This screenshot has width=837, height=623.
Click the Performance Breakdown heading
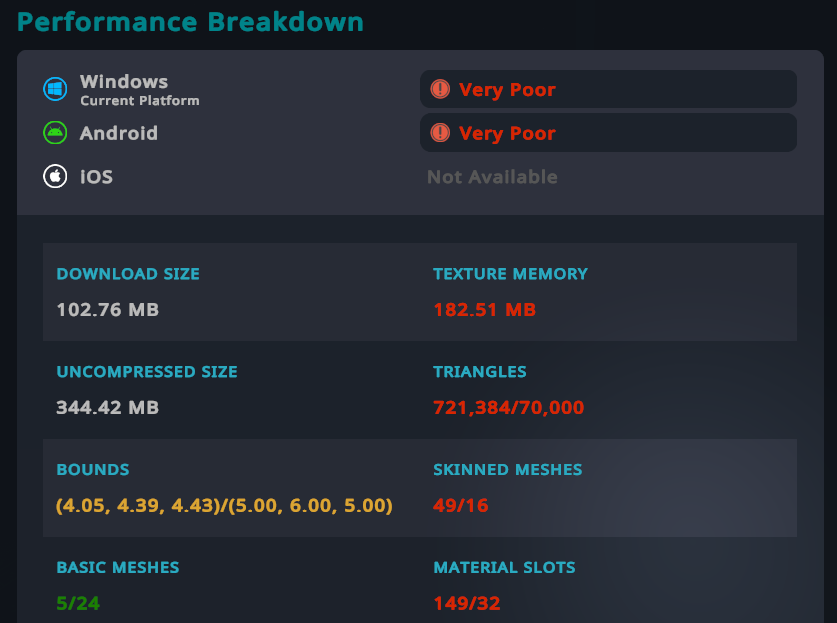[x=190, y=21]
